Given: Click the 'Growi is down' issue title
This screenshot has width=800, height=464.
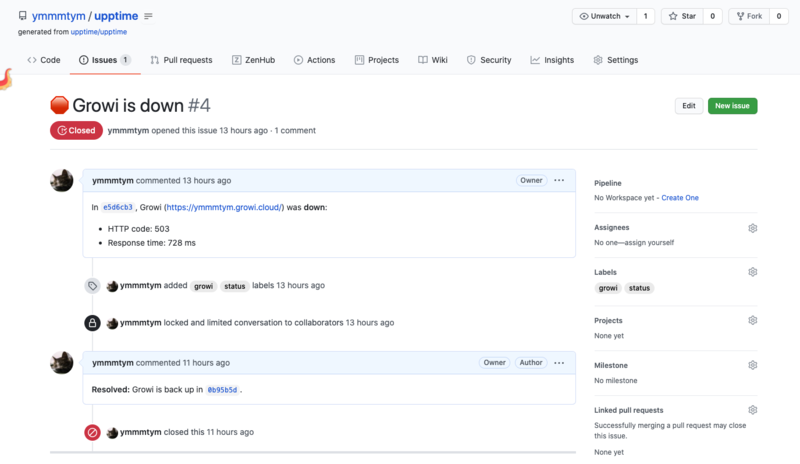Looking at the screenshot, I should point(128,105).
